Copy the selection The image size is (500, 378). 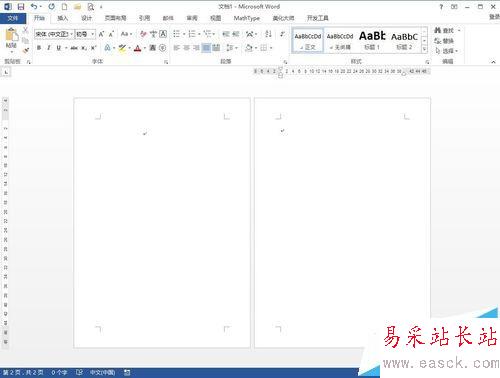click(25, 40)
